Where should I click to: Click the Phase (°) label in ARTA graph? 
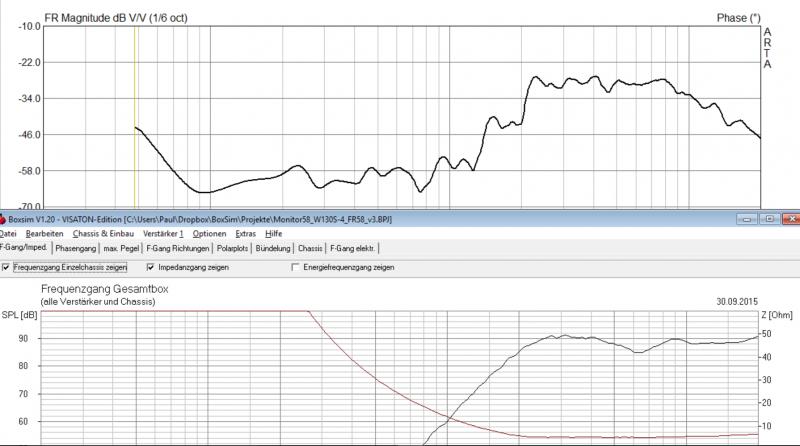click(x=738, y=18)
